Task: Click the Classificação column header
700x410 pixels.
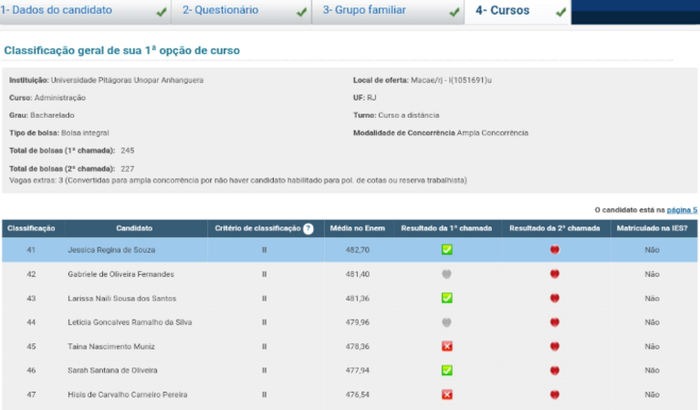Action: (x=31, y=229)
